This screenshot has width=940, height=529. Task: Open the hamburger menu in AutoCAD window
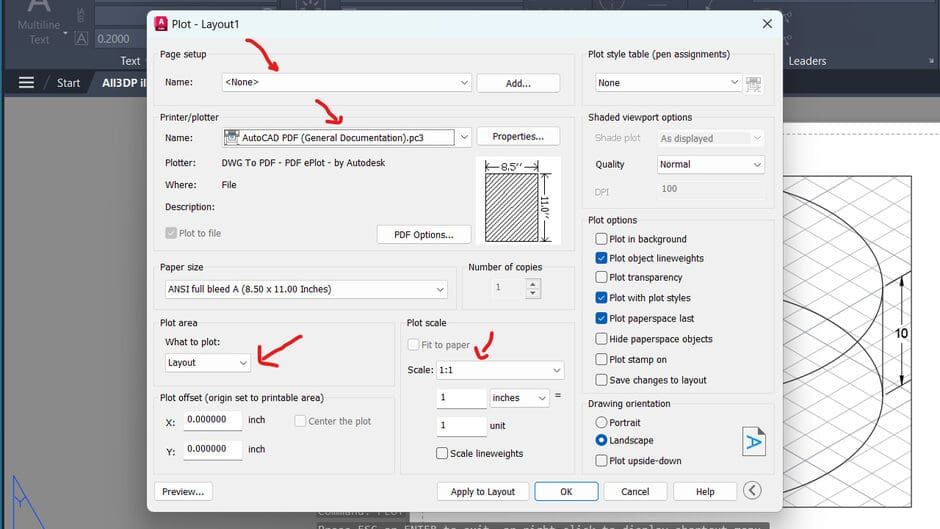26,82
